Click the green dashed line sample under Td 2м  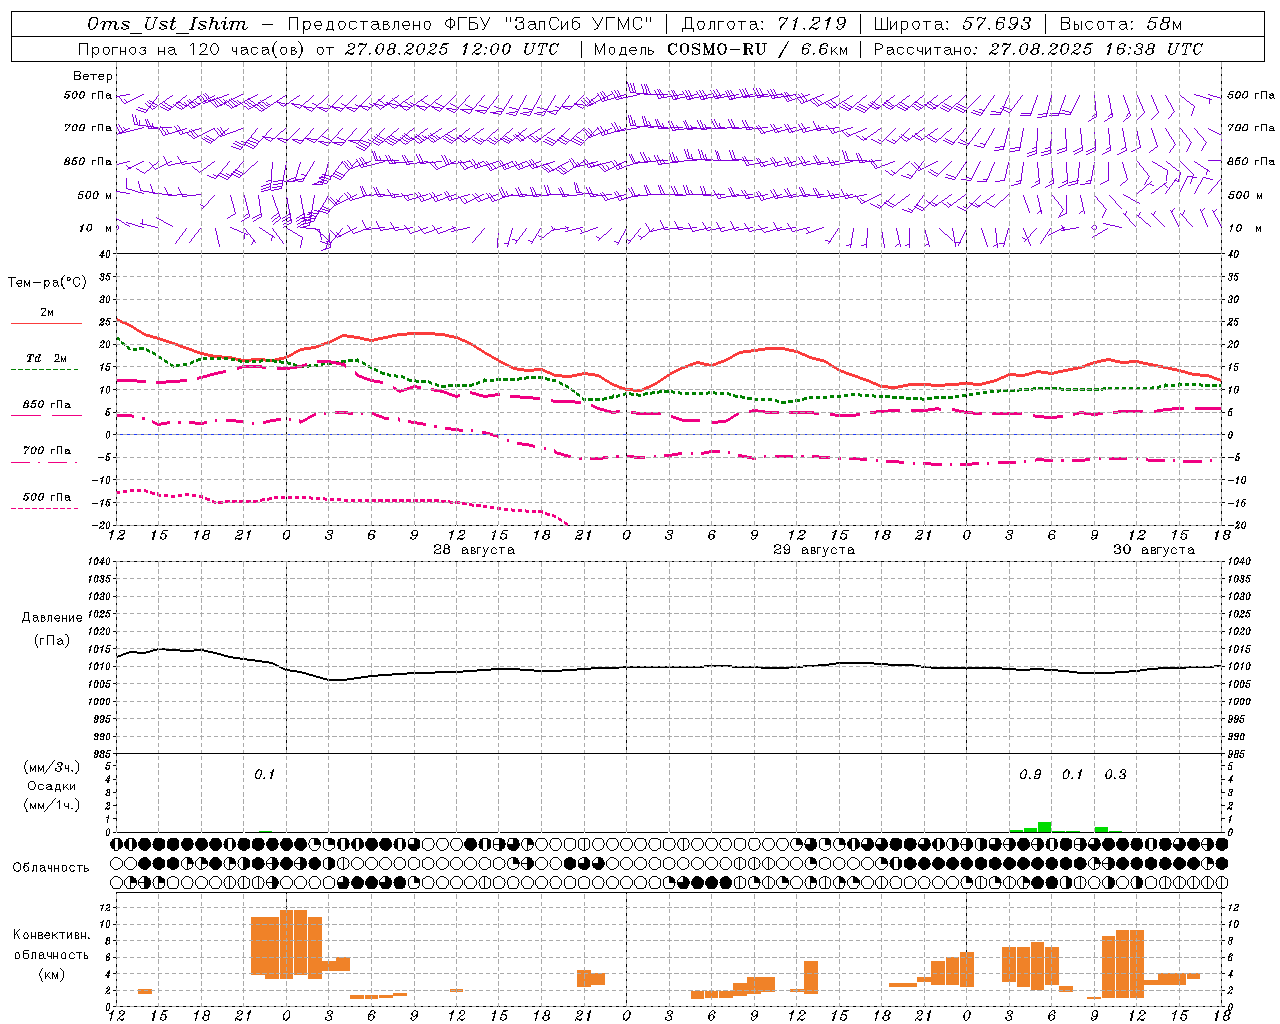tap(46, 369)
